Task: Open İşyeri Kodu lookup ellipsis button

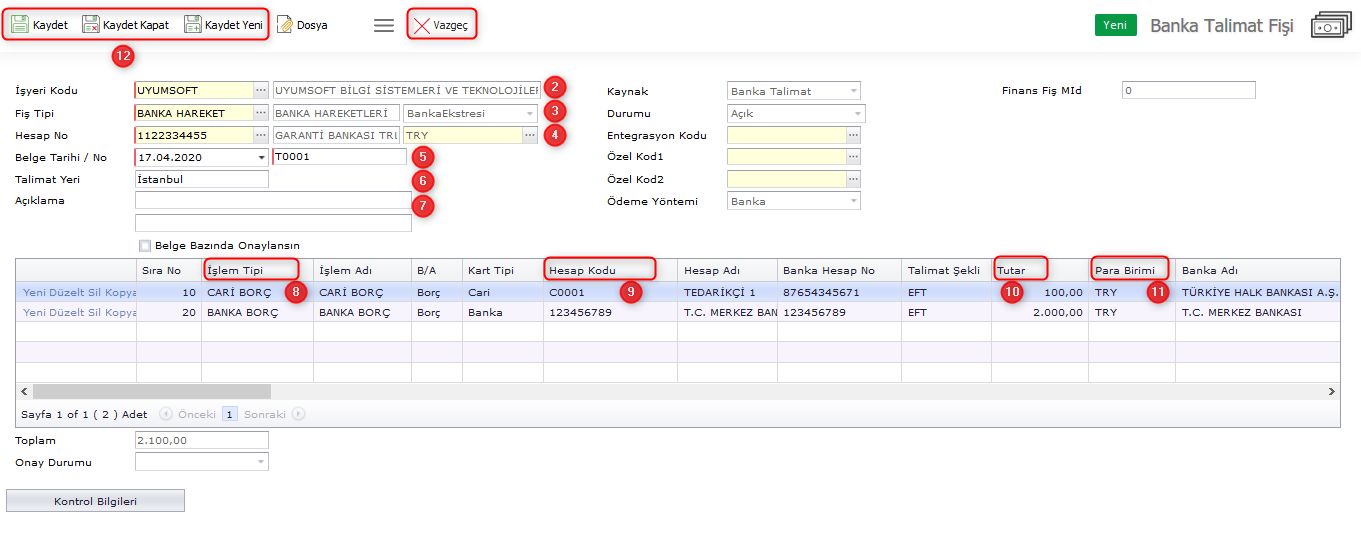Action: pos(261,90)
